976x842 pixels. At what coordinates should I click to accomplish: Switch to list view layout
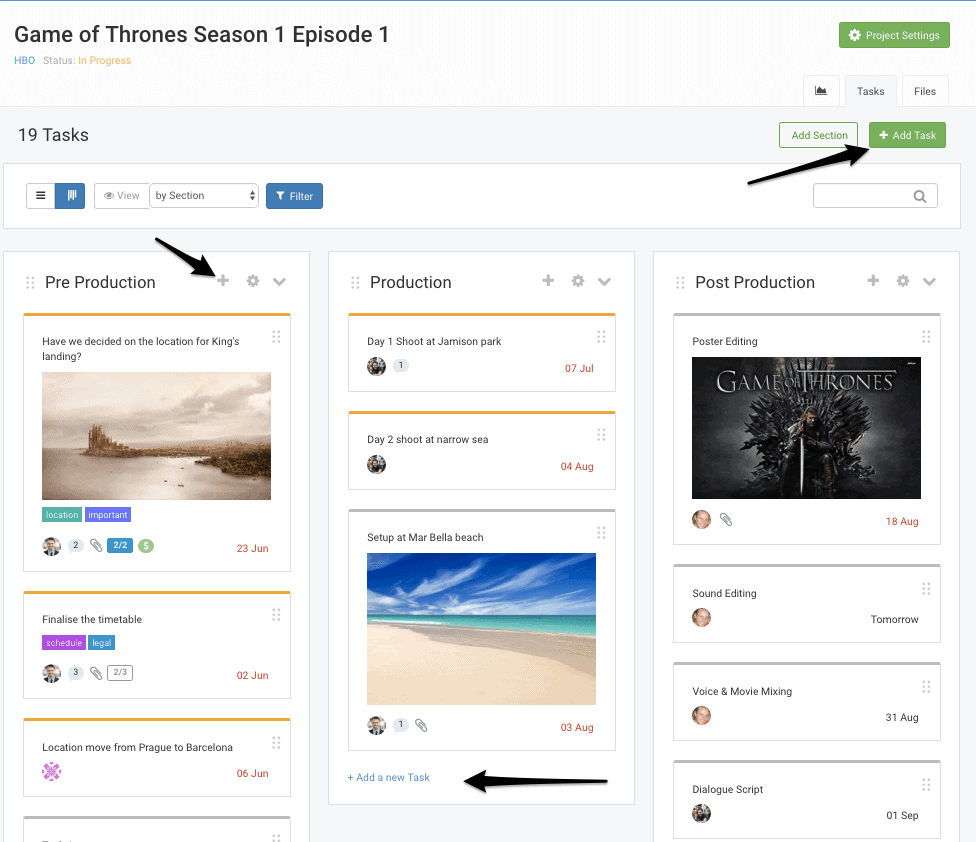tap(40, 195)
